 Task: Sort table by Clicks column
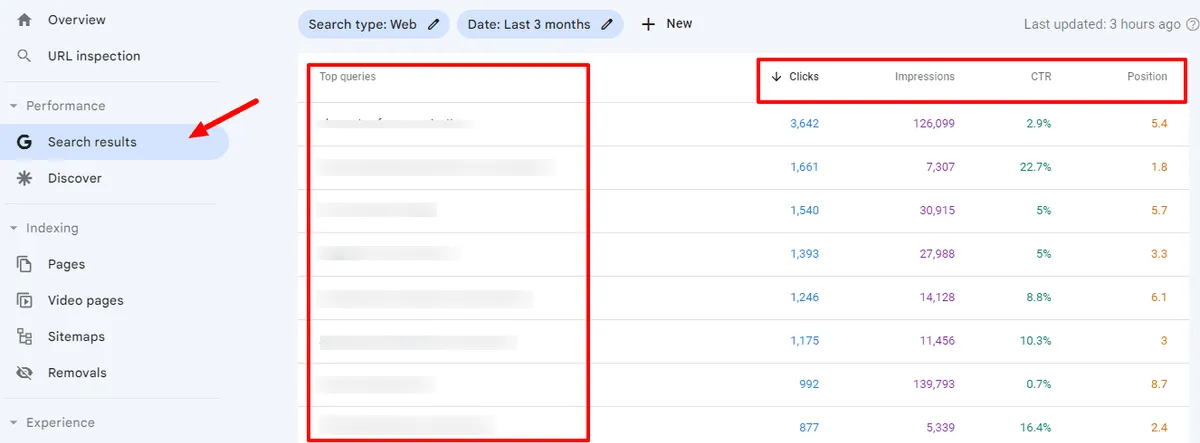[804, 76]
